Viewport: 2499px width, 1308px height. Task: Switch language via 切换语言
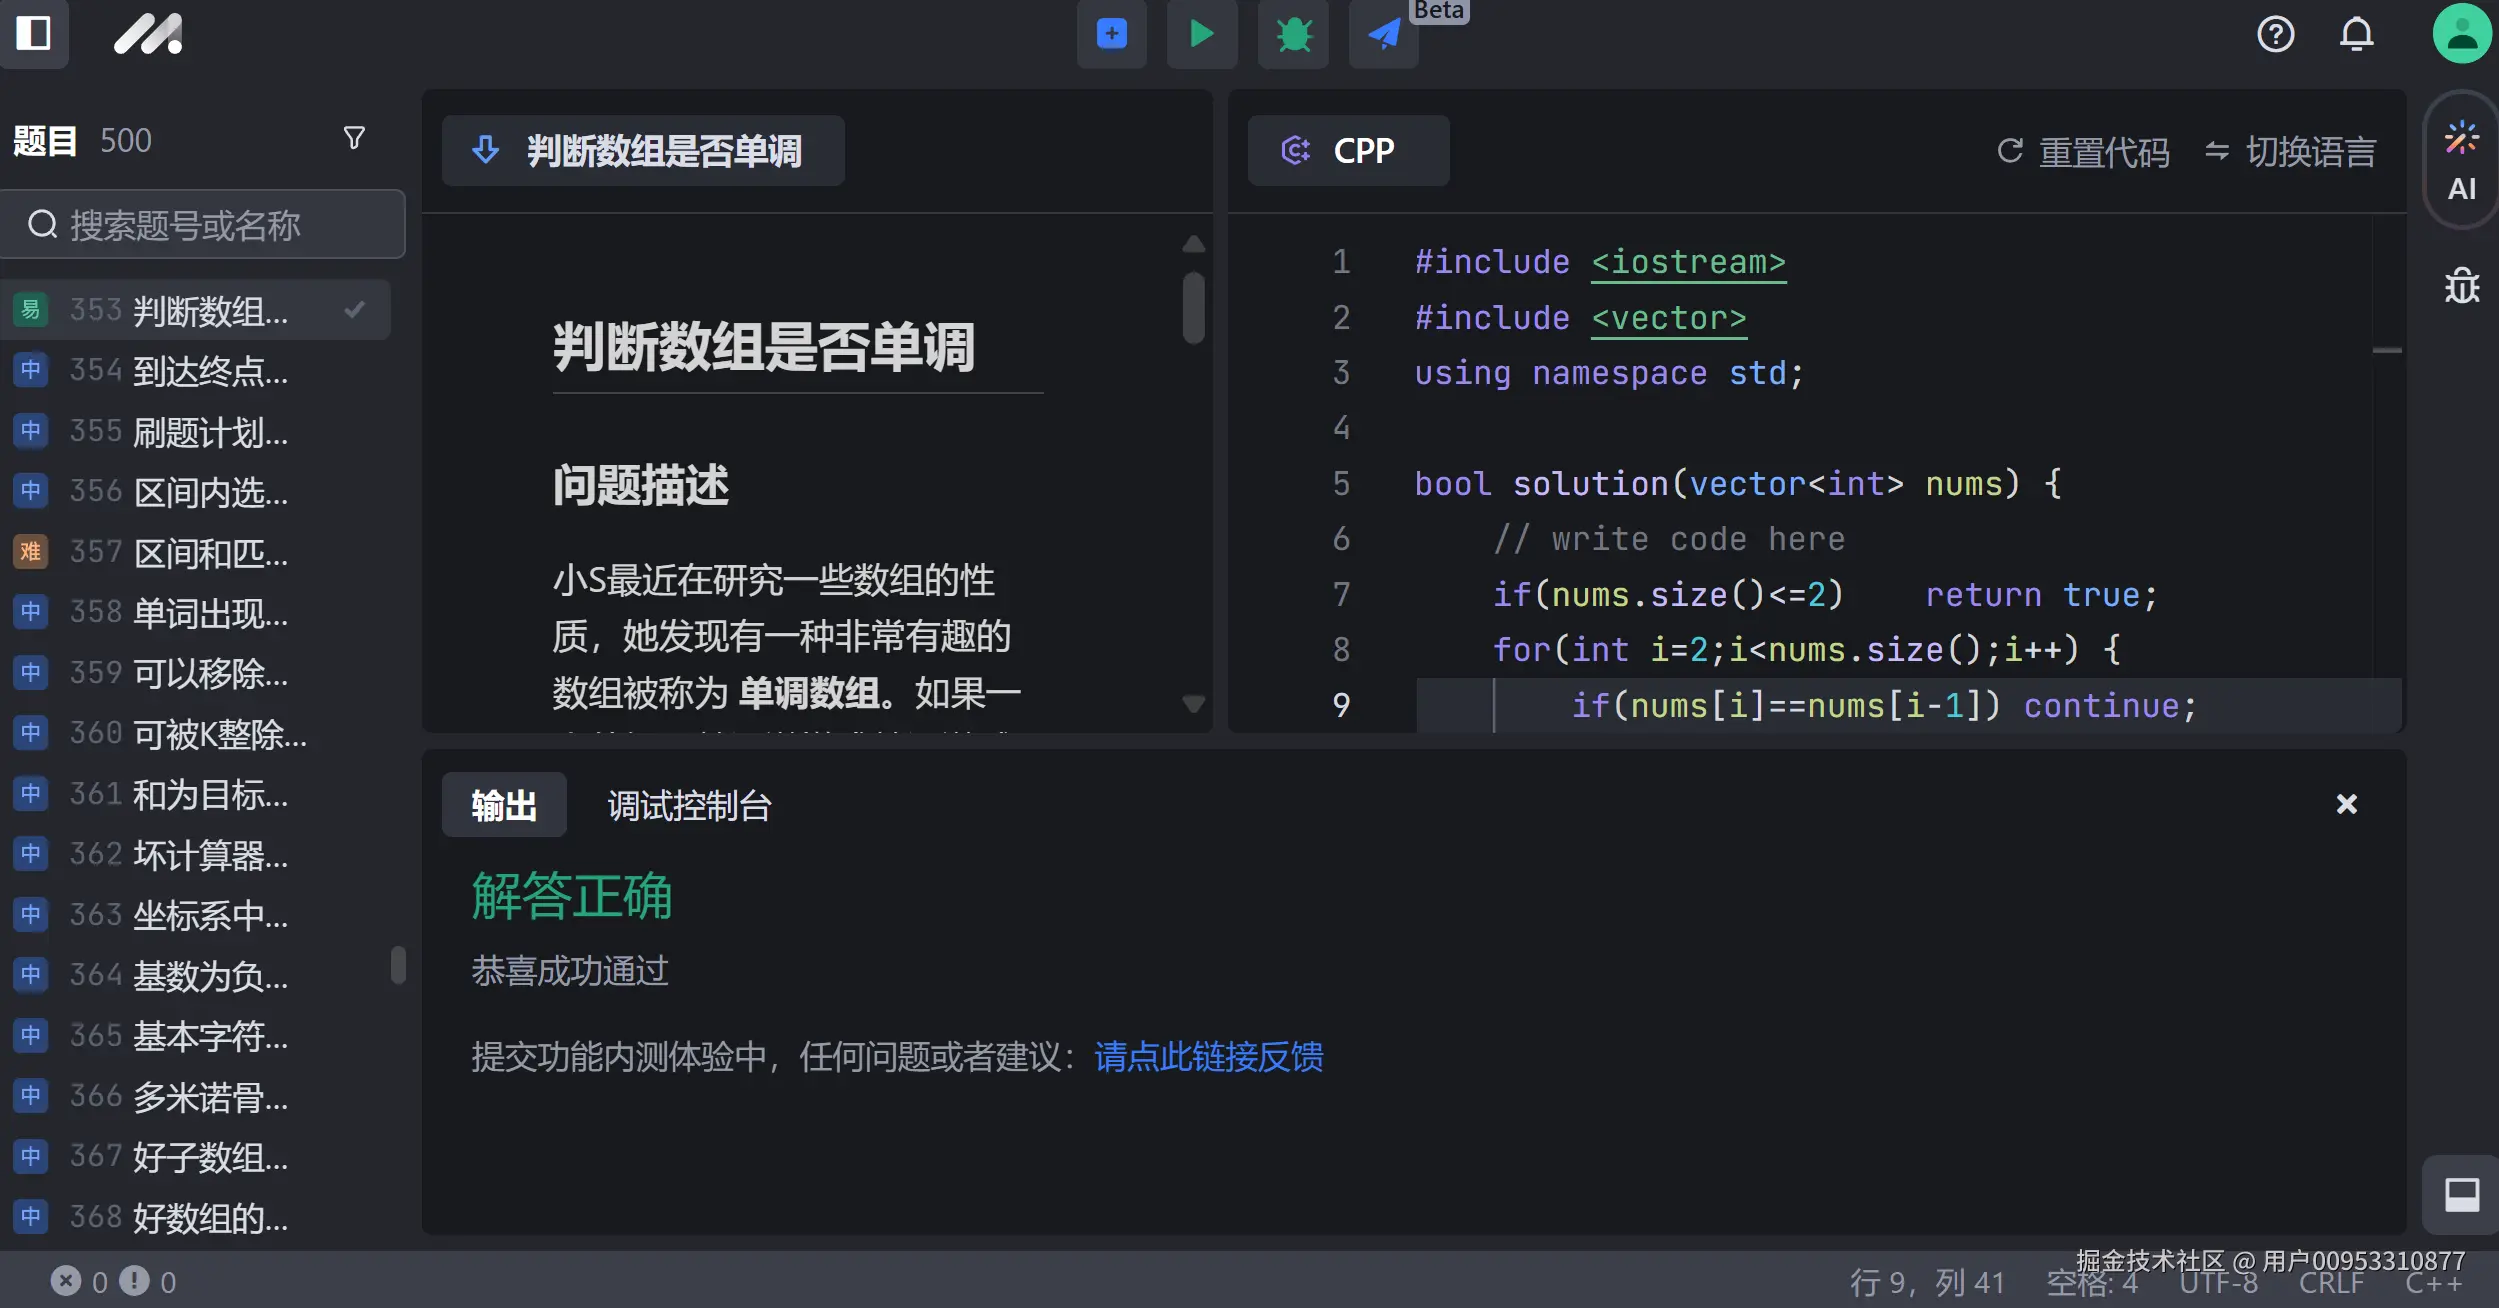point(2290,152)
